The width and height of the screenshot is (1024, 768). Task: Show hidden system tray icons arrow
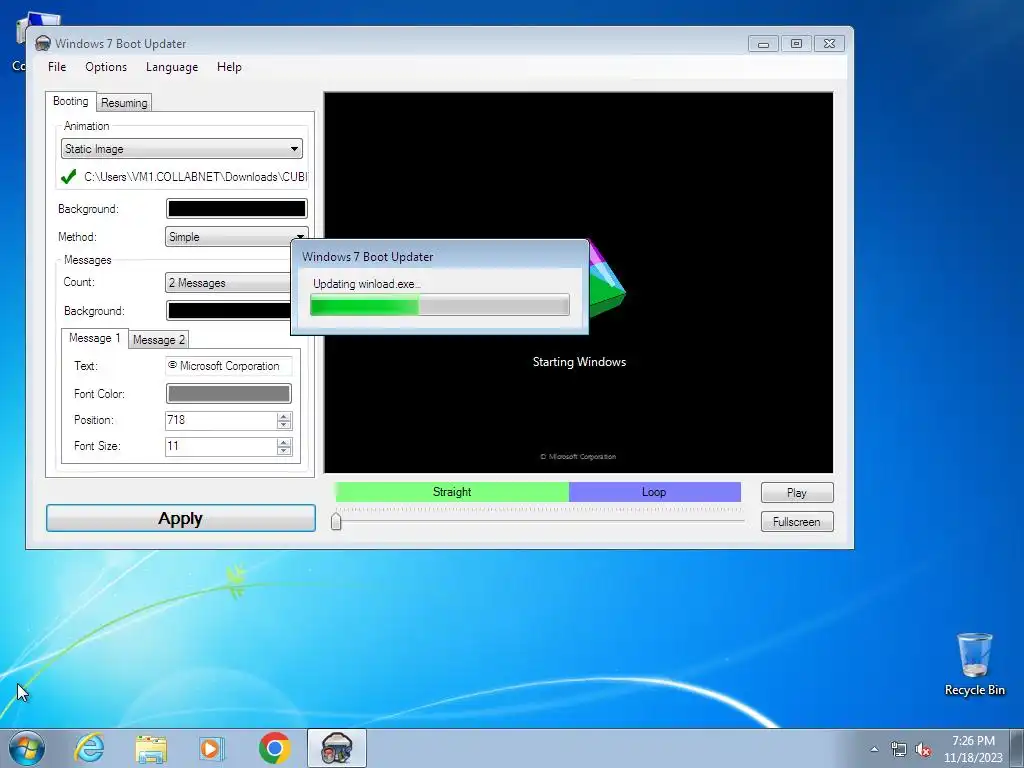pos(874,749)
